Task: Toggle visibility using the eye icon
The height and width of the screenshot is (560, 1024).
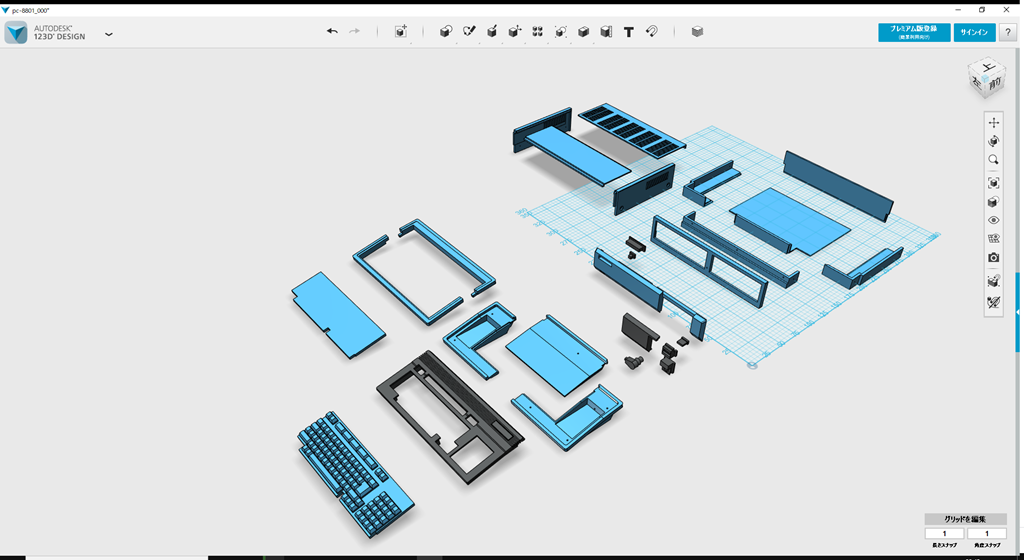Action: pos(993,220)
